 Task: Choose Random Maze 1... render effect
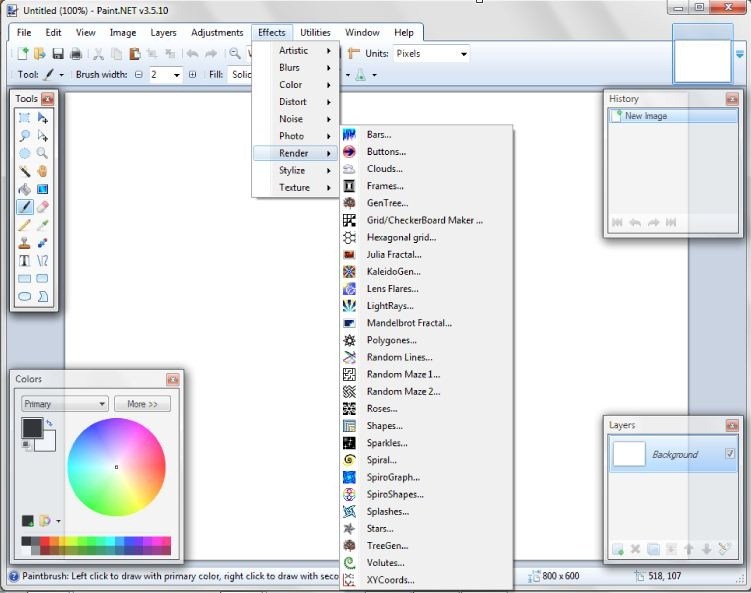(x=426, y=374)
